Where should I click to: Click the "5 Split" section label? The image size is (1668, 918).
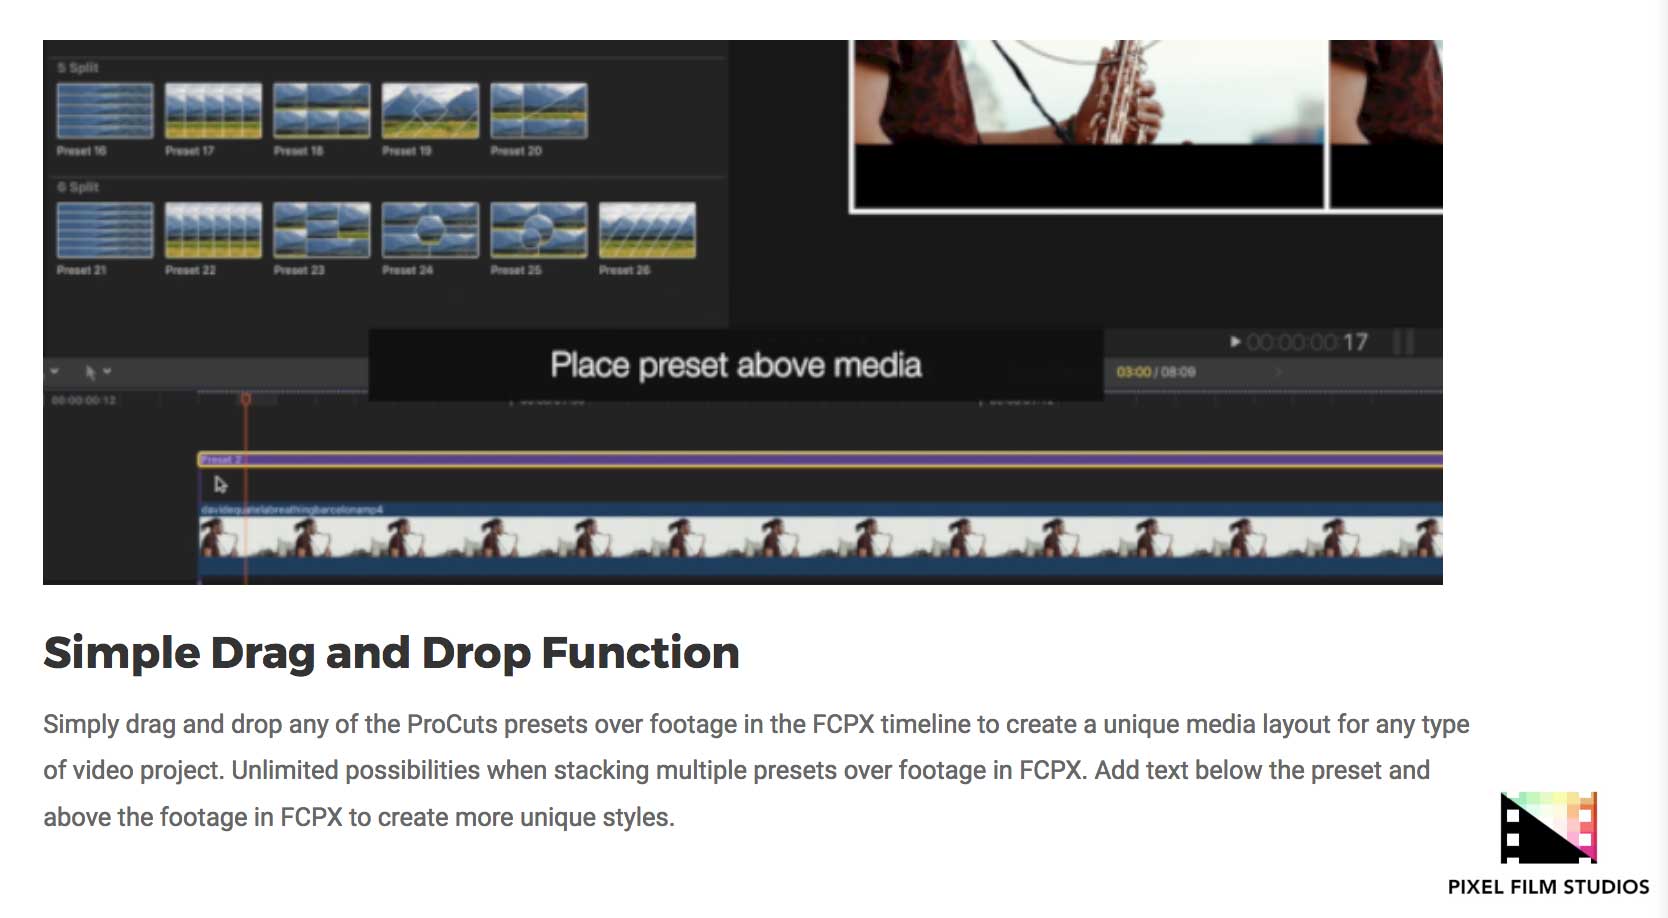[78, 68]
